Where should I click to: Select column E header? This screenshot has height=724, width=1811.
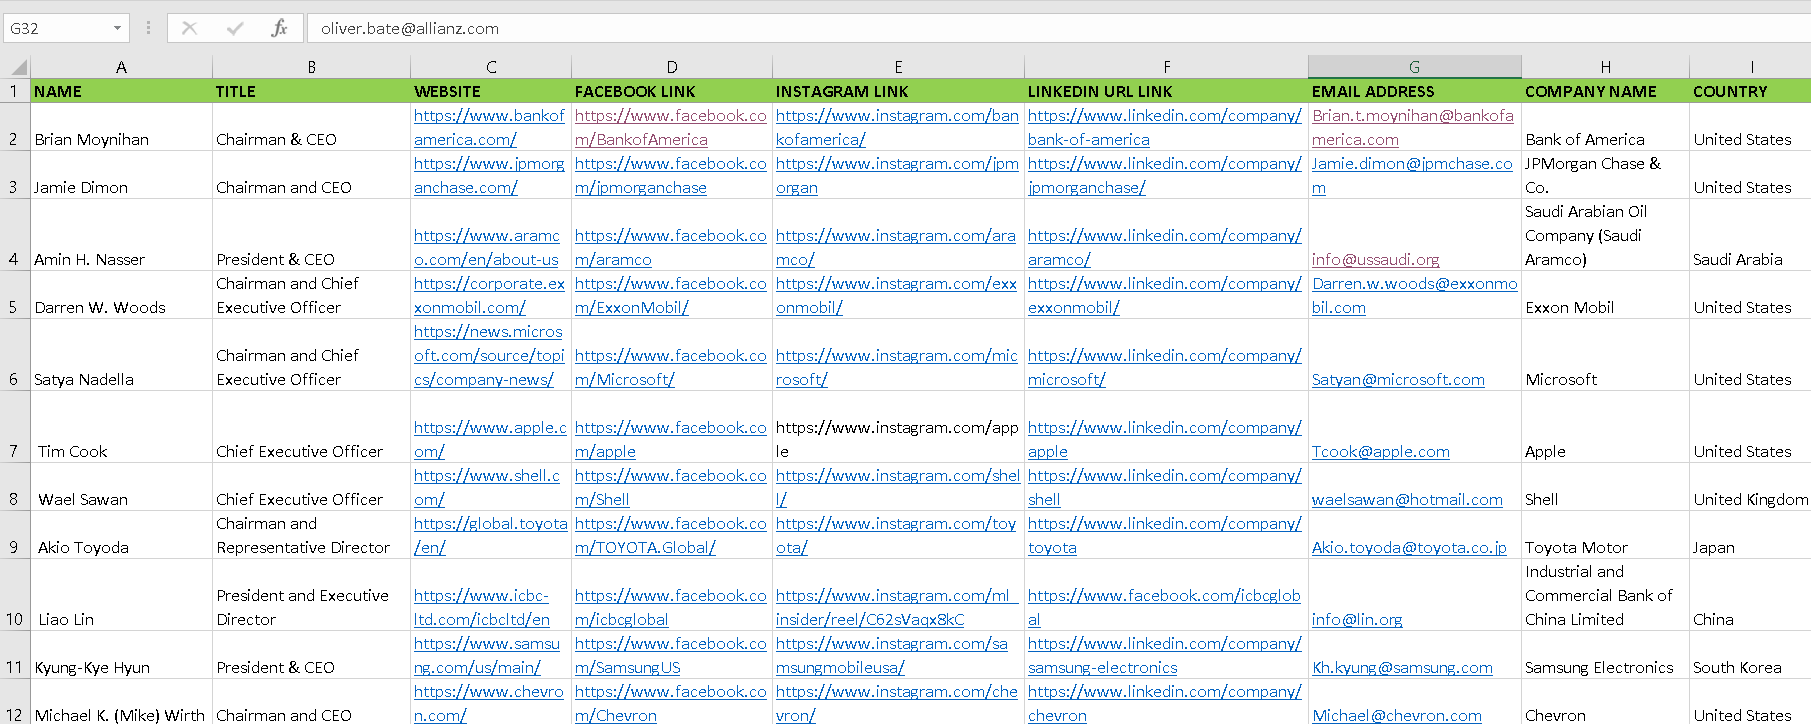[898, 67]
